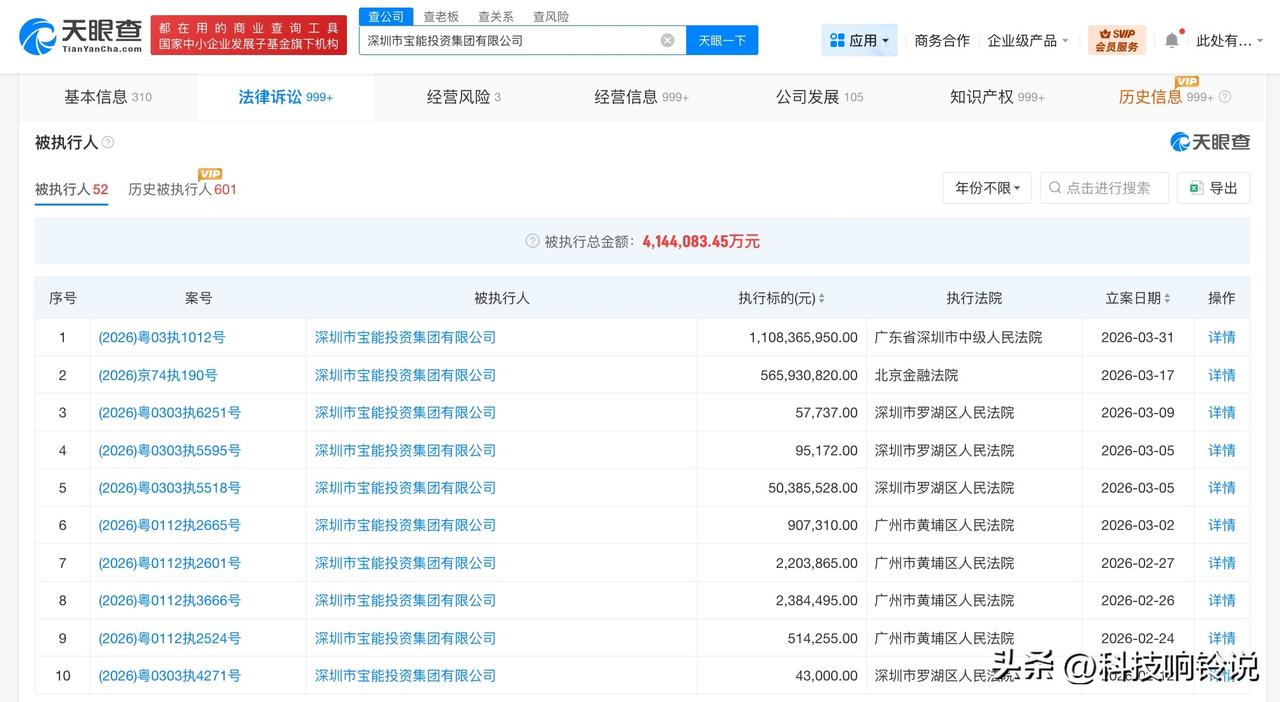Open 详情 for 北京金融法院 case
The image size is (1280, 702).
coord(1221,375)
